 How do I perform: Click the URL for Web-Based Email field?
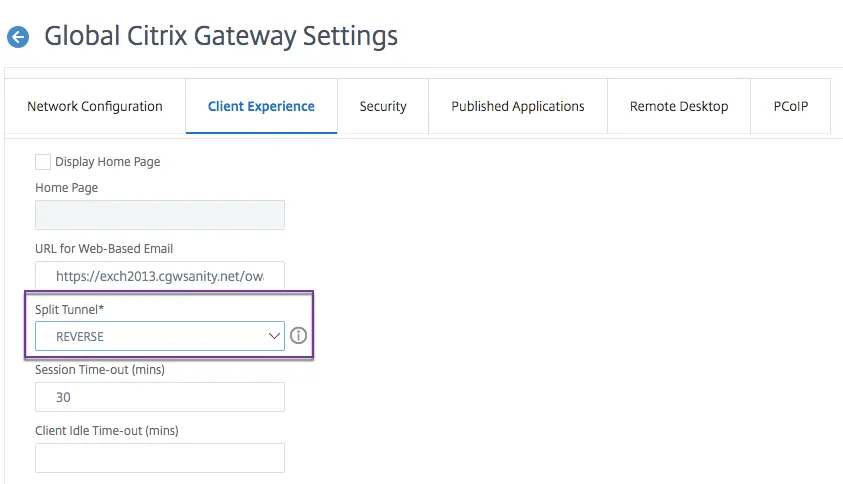tap(160, 276)
